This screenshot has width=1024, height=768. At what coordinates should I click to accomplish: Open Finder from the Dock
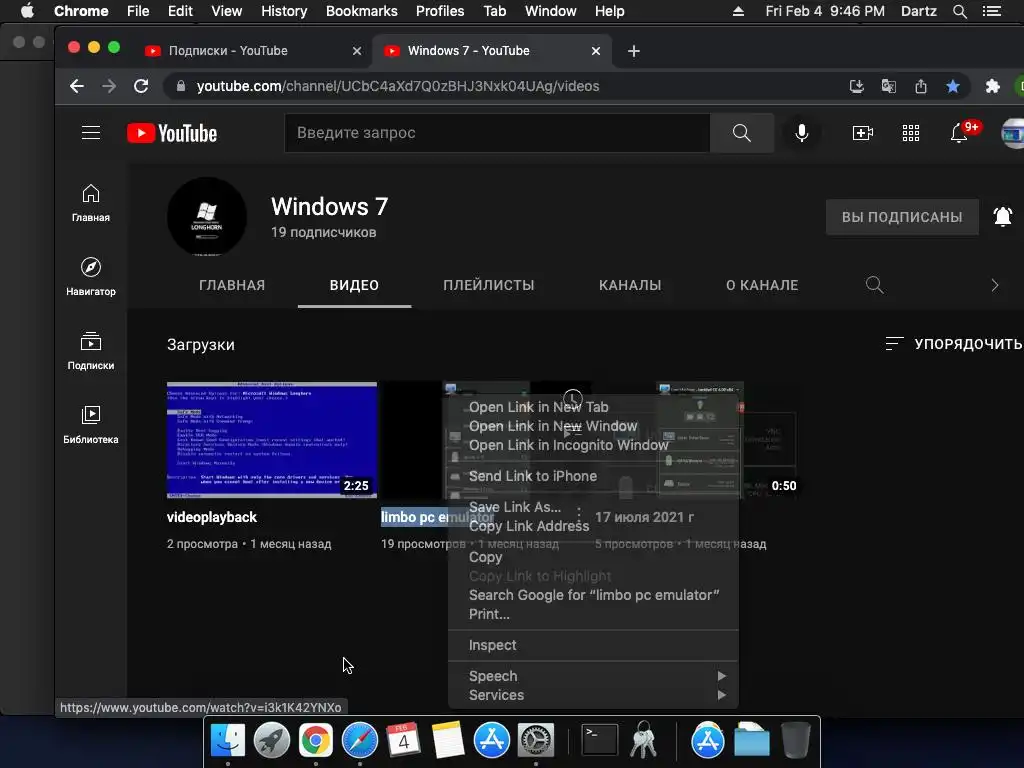click(227, 741)
